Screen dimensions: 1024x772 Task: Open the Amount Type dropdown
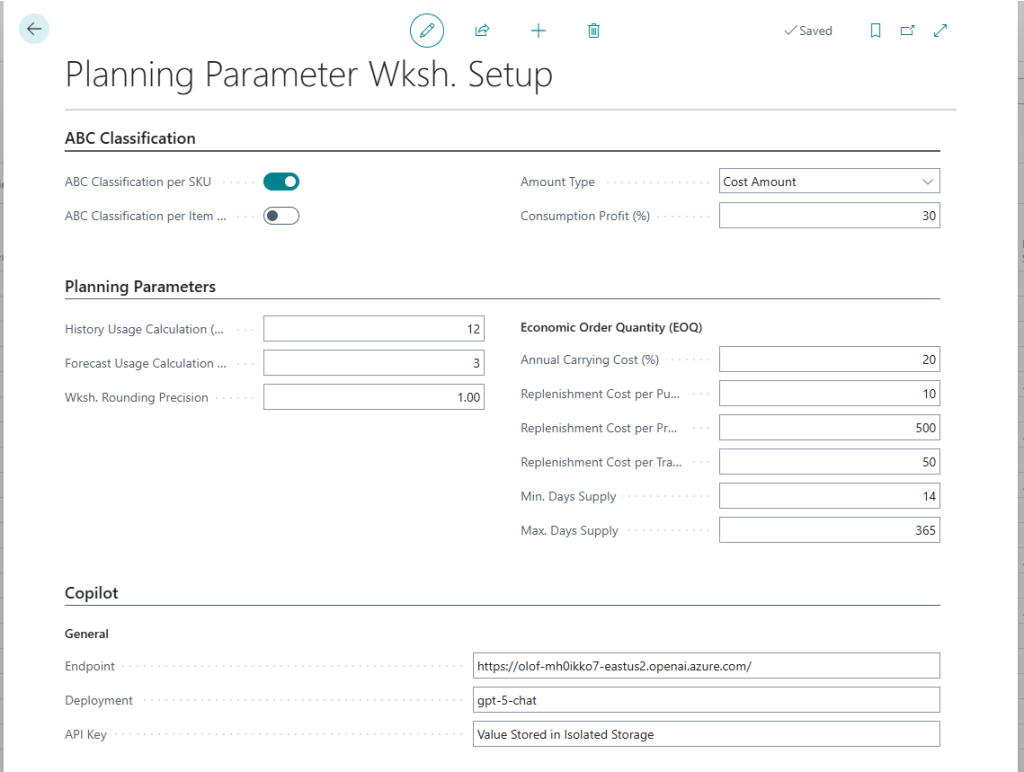[x=829, y=182]
